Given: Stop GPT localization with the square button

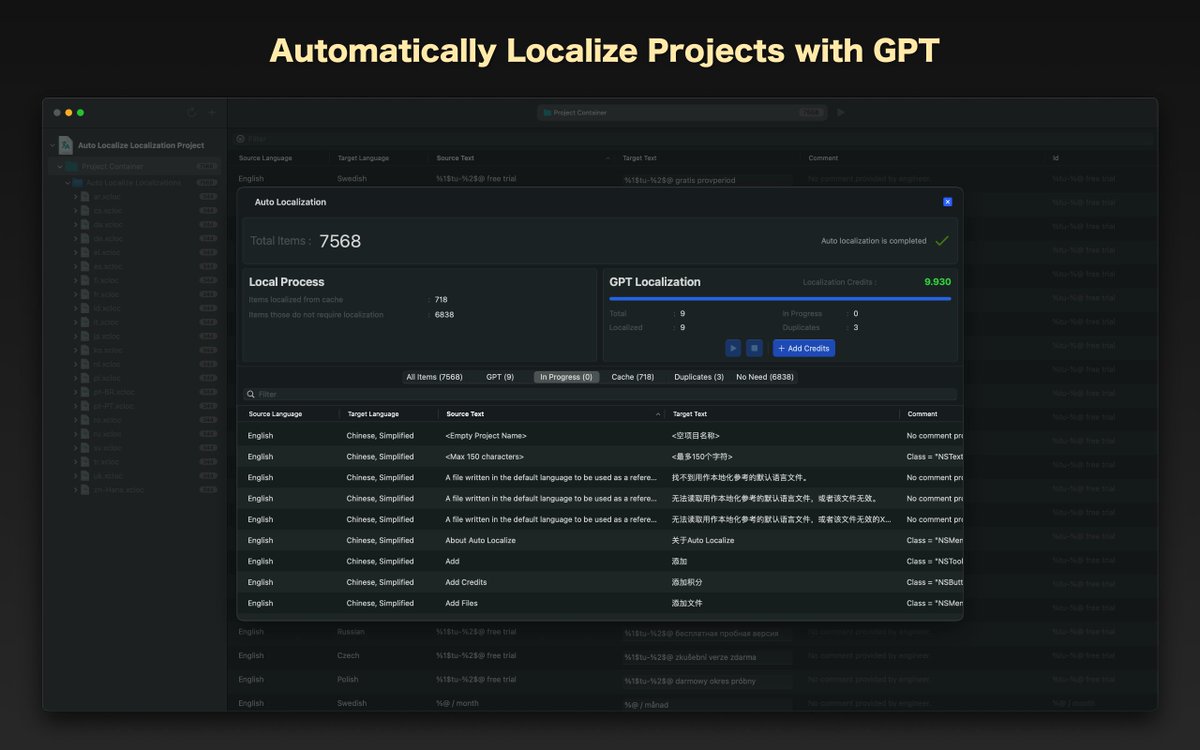Looking at the screenshot, I should coord(755,348).
